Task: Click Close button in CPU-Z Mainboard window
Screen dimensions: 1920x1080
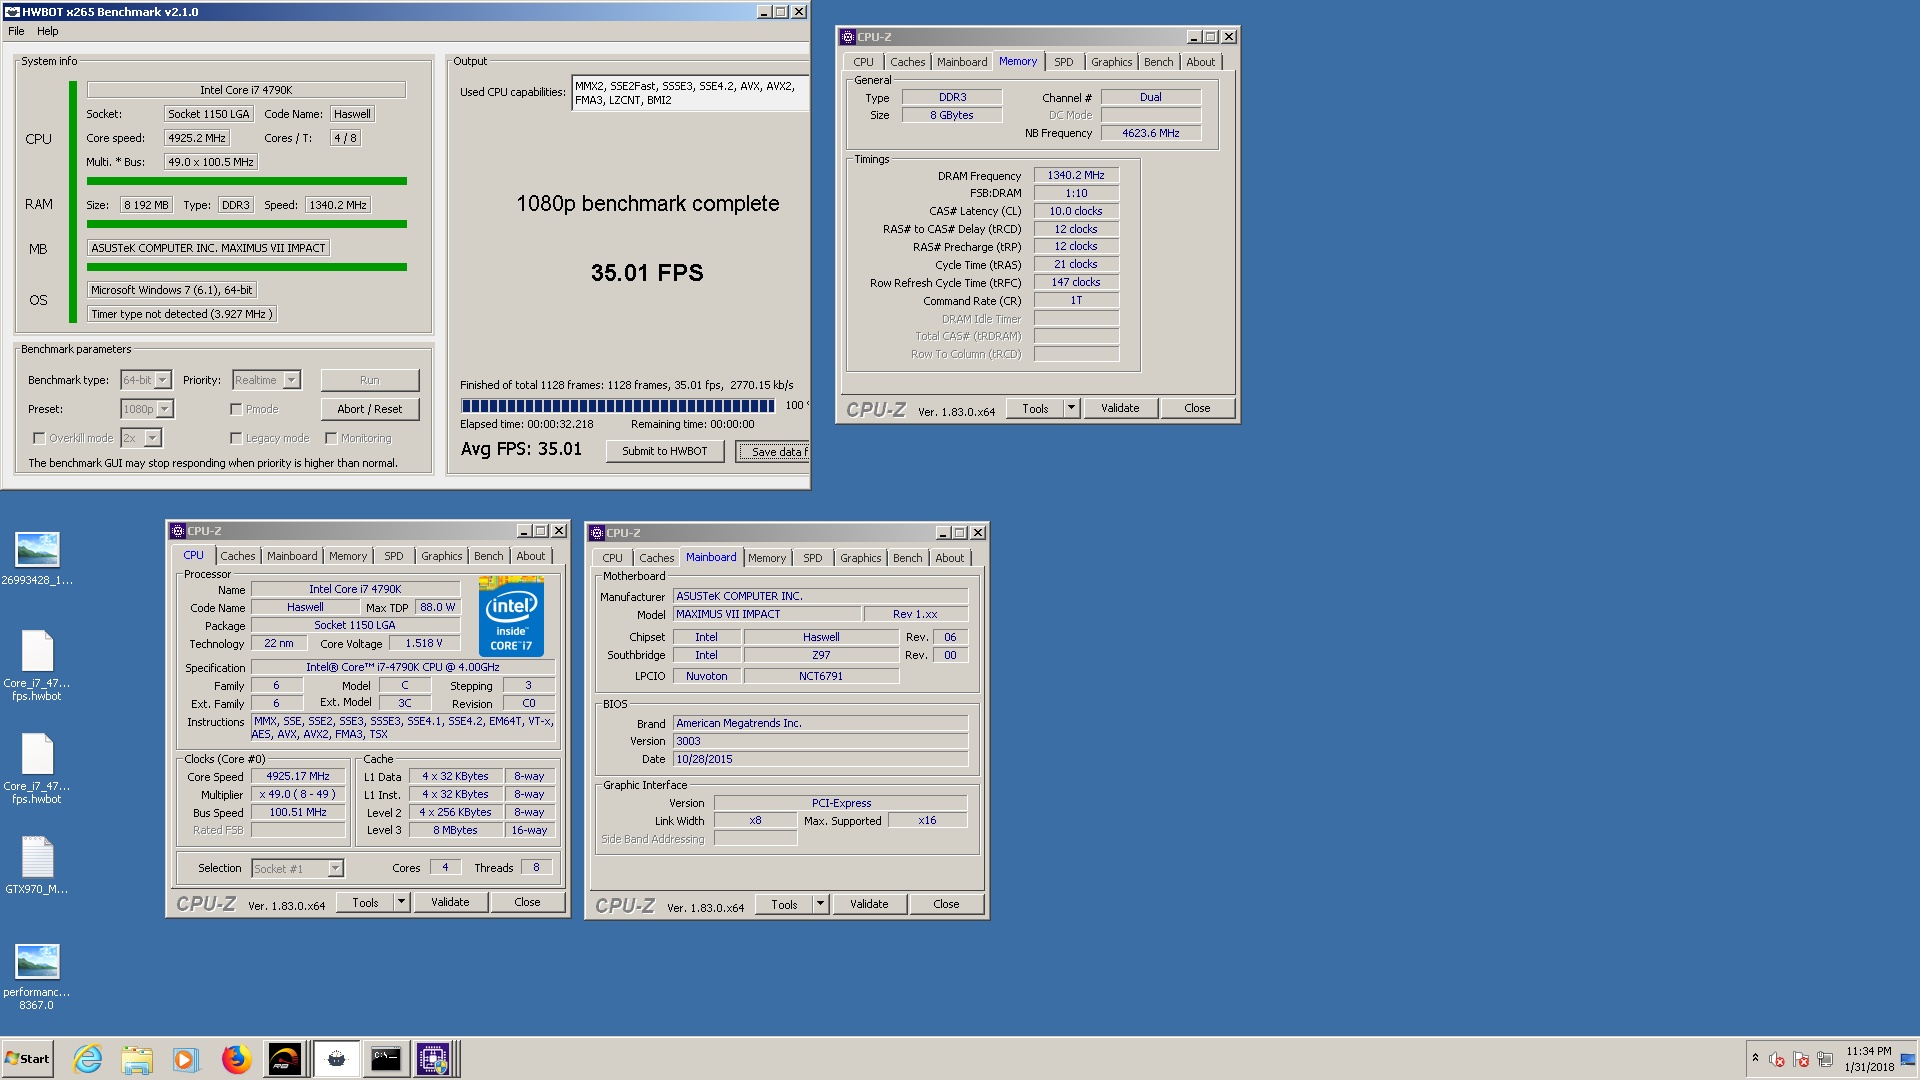Action: [x=946, y=904]
